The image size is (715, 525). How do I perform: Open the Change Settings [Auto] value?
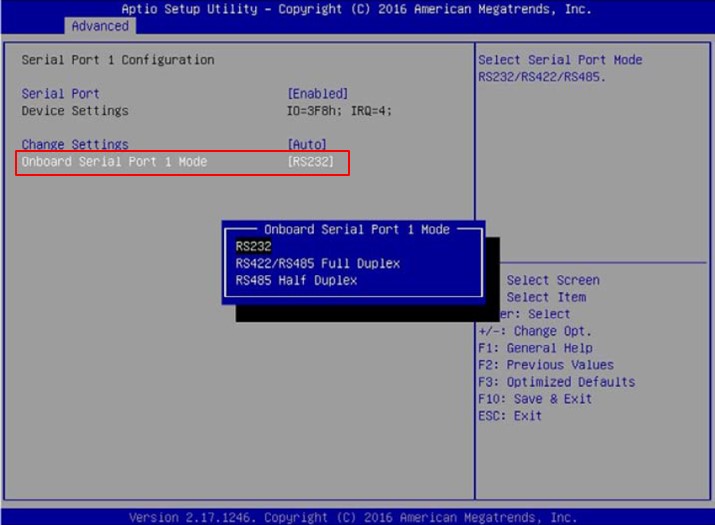pos(307,145)
